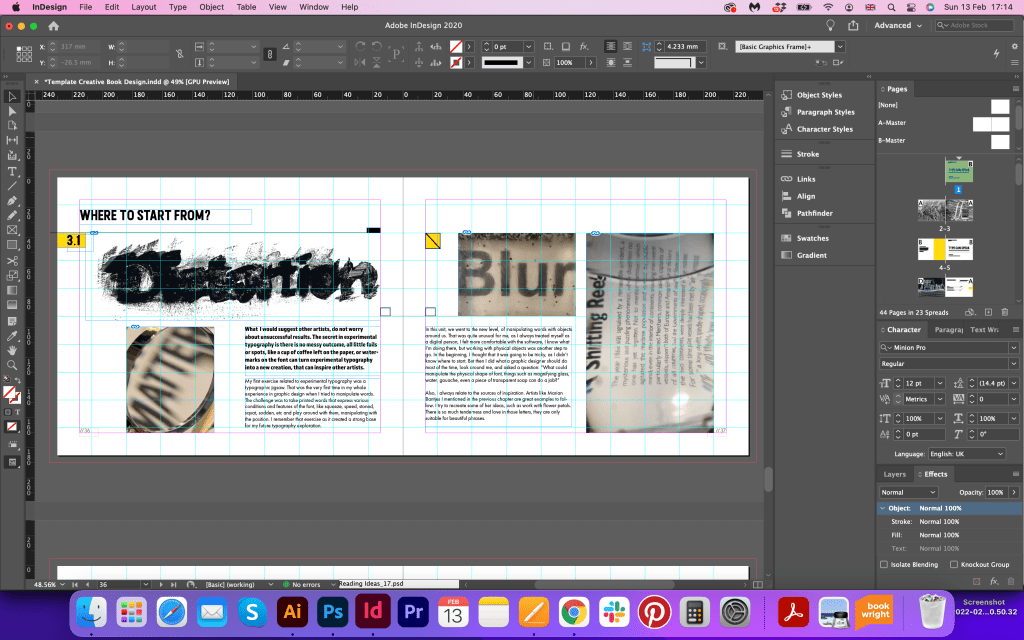The width and height of the screenshot is (1024, 640).
Task: Select the Zoom magnifier tool
Action: pos(12,364)
